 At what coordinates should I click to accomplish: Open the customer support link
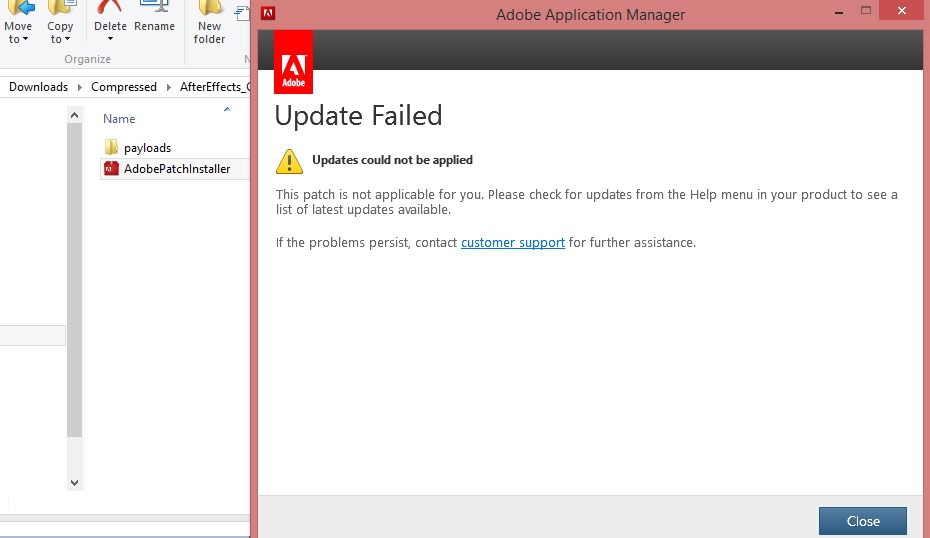(x=512, y=243)
